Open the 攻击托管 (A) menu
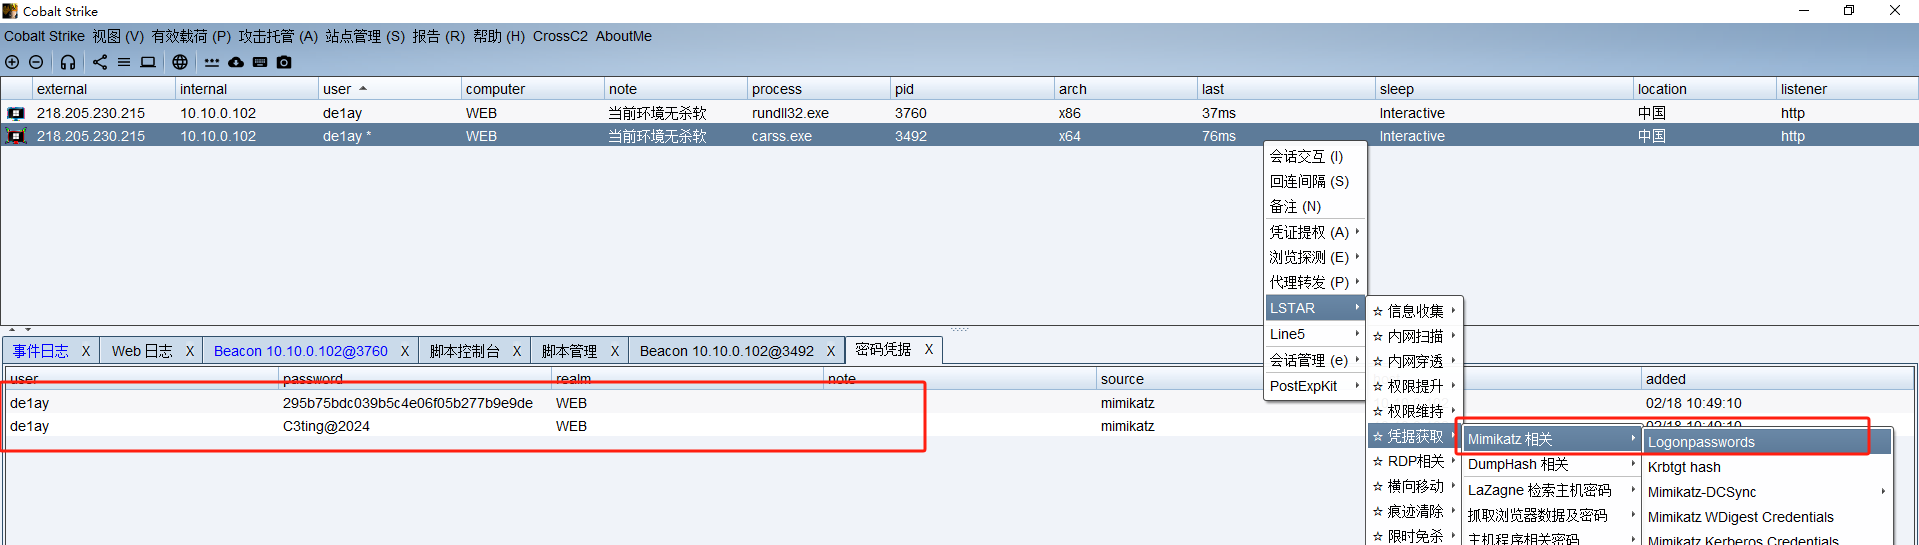 tap(277, 36)
